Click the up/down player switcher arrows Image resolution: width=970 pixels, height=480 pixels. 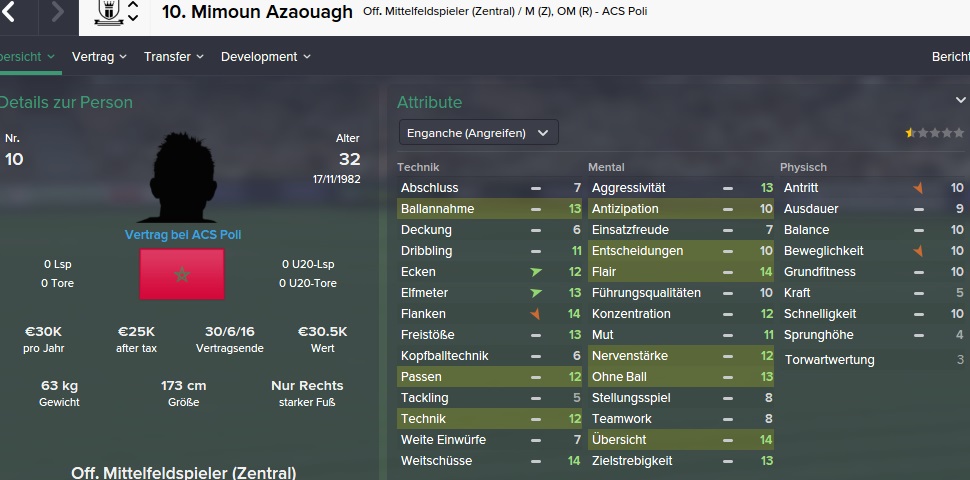coord(132,13)
